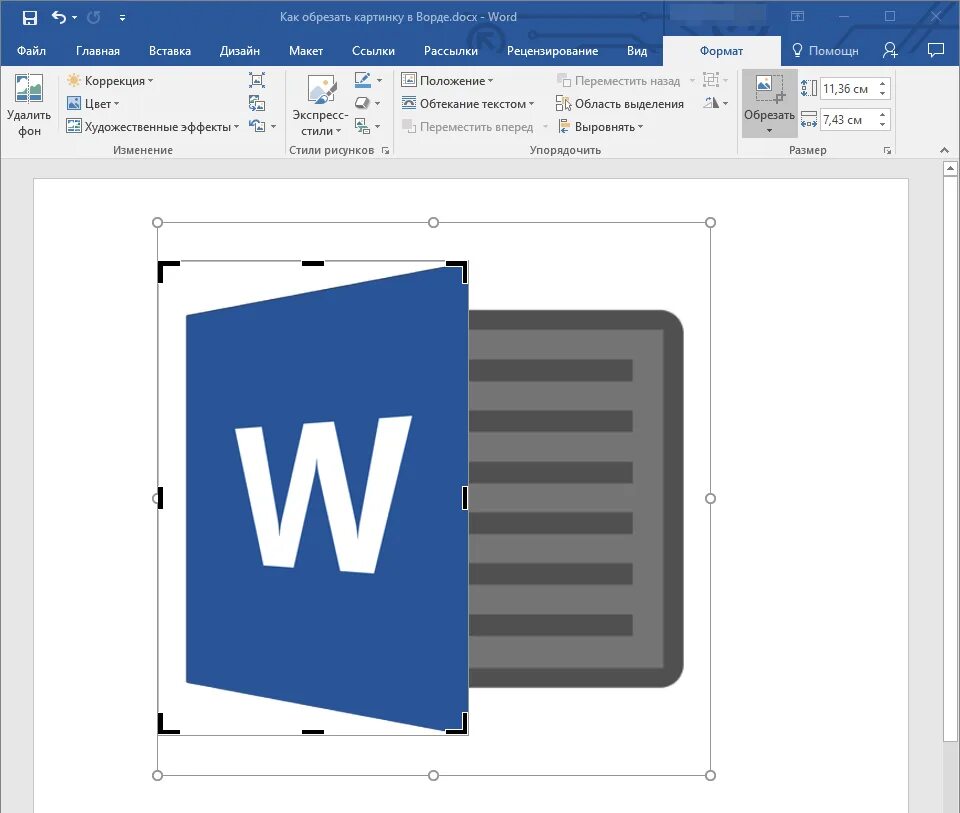960x813 pixels.
Task: Click the Compress Pictures icon
Action: point(257,80)
